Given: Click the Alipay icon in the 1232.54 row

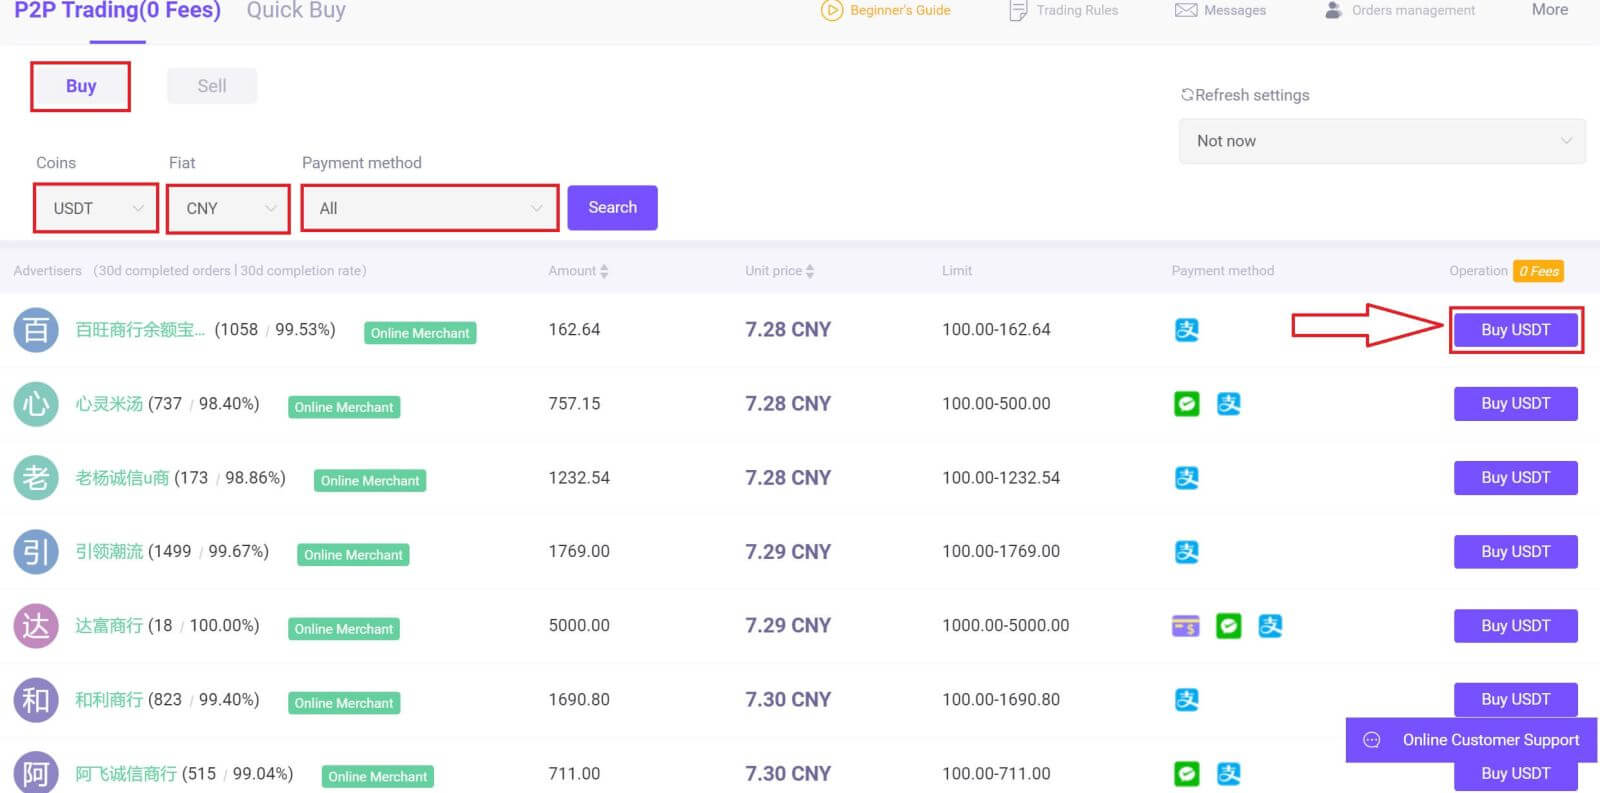Looking at the screenshot, I should (x=1186, y=478).
